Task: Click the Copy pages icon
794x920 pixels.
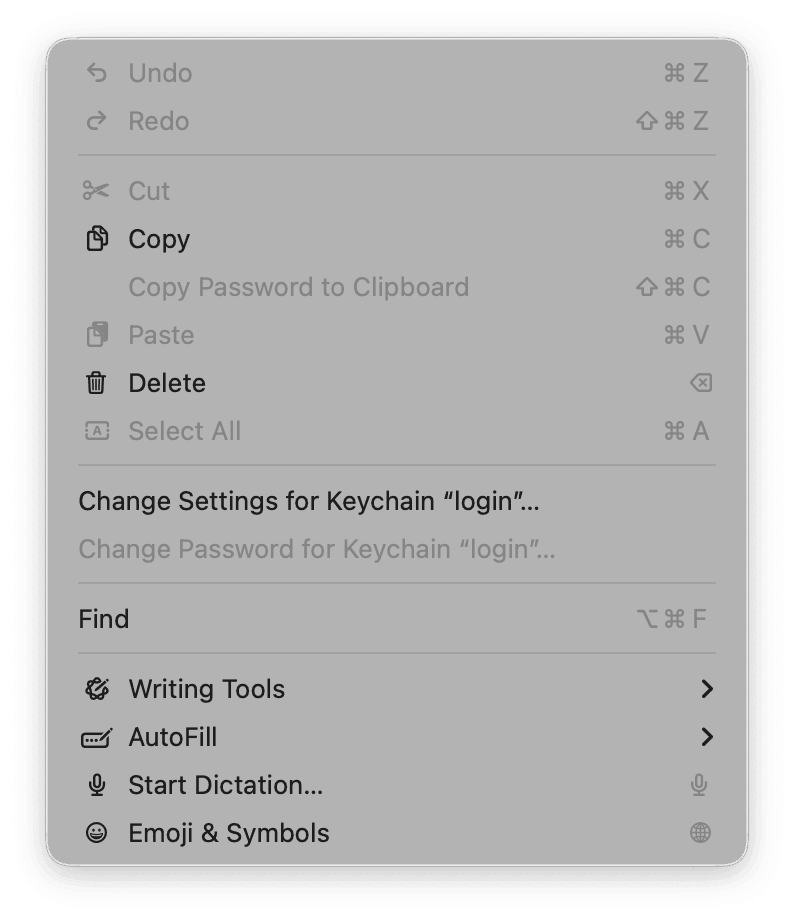Action: click(98, 239)
